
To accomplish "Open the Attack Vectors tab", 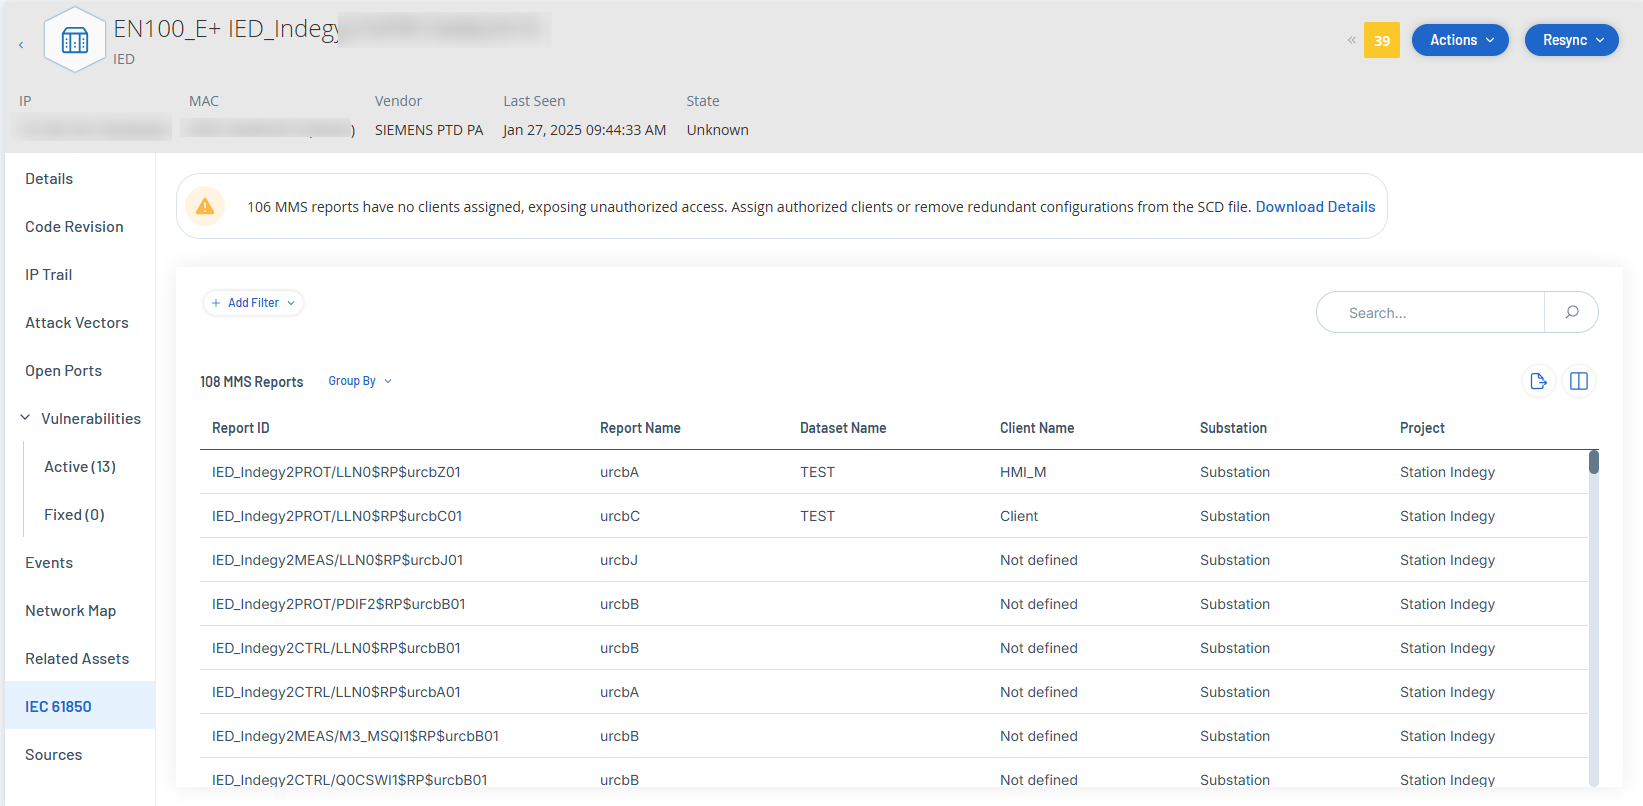I will tap(77, 323).
